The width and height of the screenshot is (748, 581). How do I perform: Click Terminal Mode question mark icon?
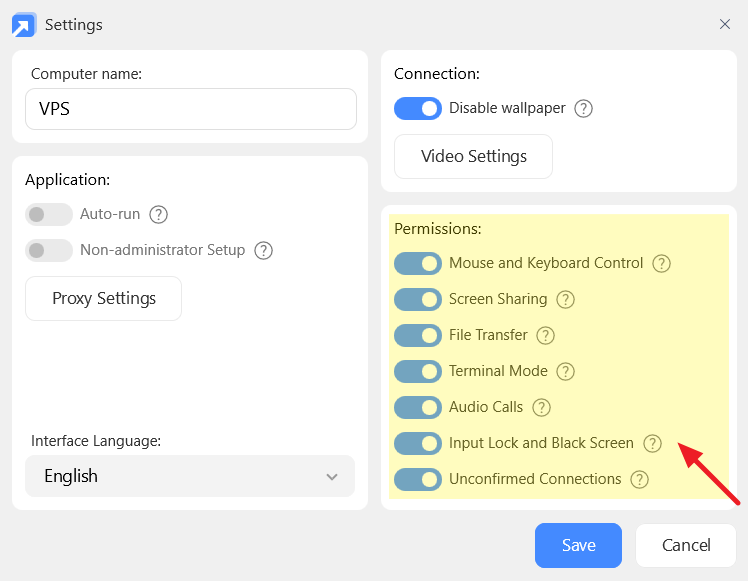pos(565,371)
